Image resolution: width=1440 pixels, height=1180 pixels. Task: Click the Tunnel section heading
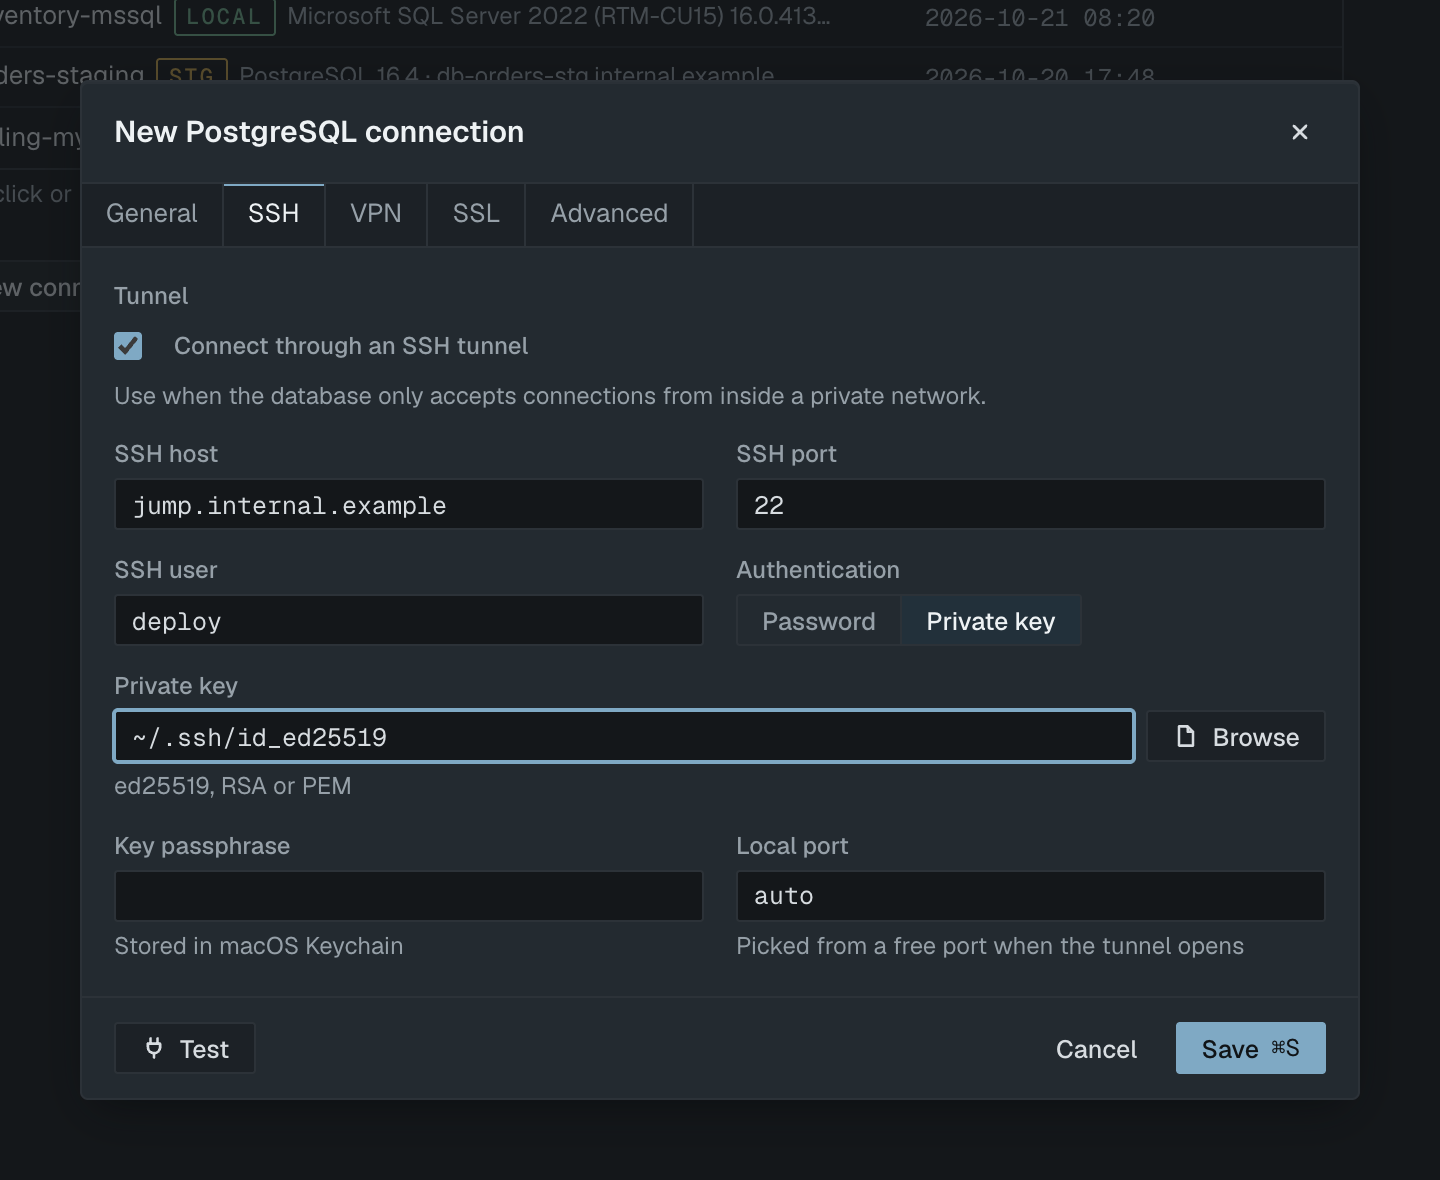pyautogui.click(x=151, y=296)
